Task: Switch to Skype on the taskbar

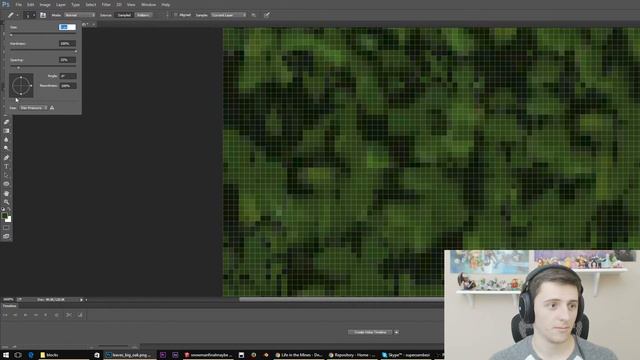Action: click(406, 355)
